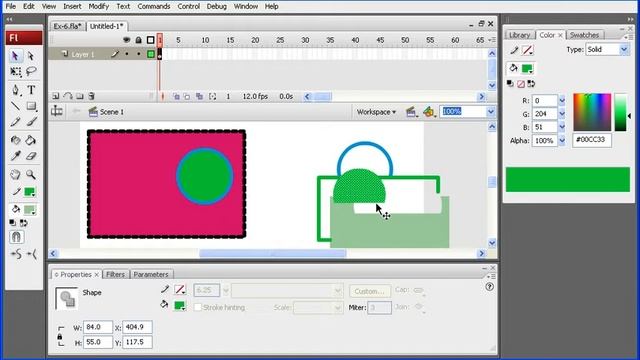The image size is (640, 360).
Task: Click the Parameters tab
Action: (151, 274)
